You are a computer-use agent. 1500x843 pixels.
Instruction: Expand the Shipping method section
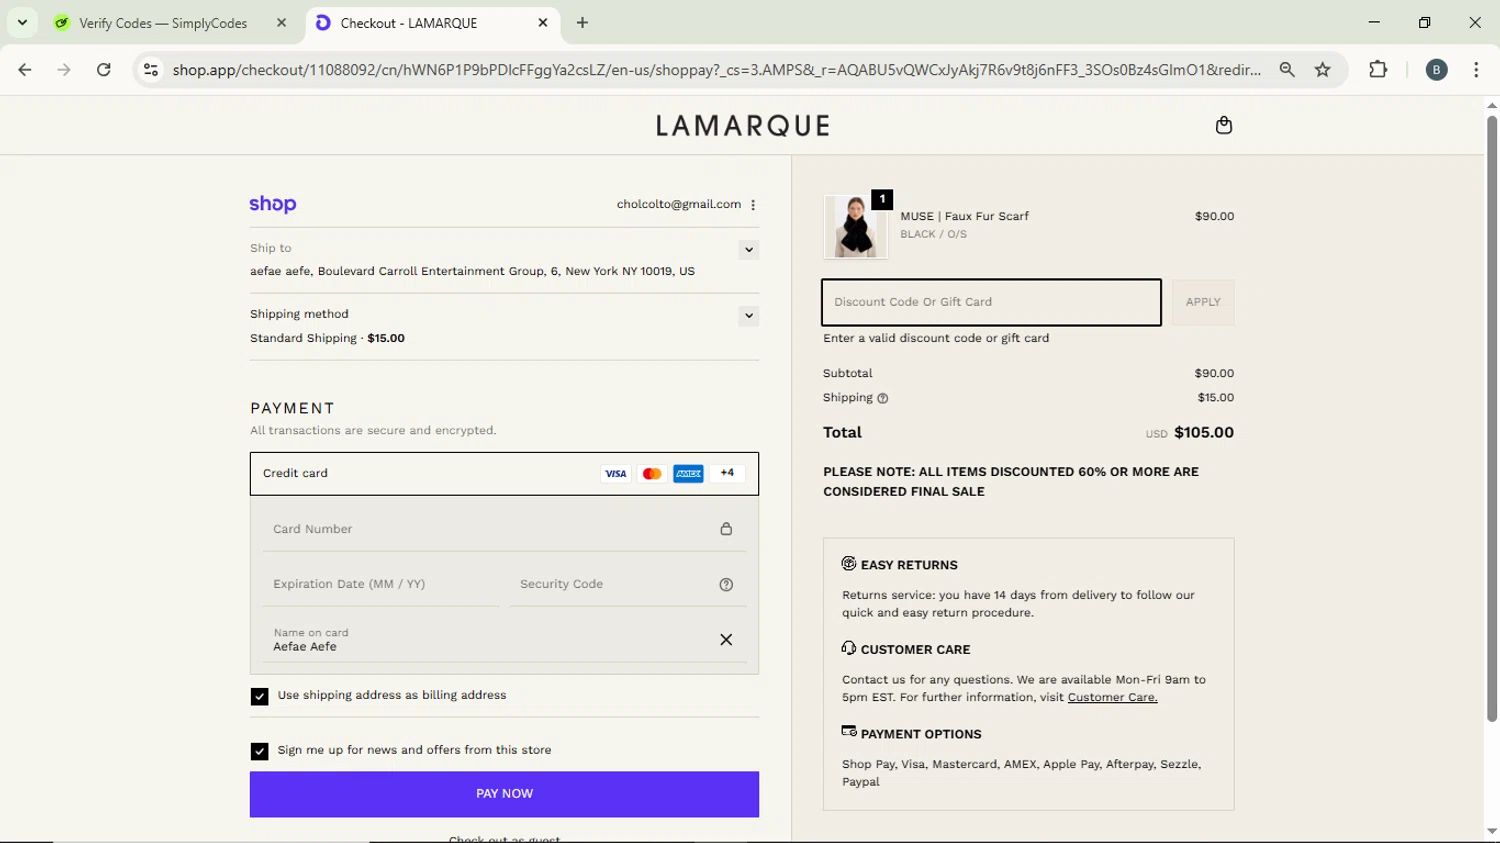(748, 316)
